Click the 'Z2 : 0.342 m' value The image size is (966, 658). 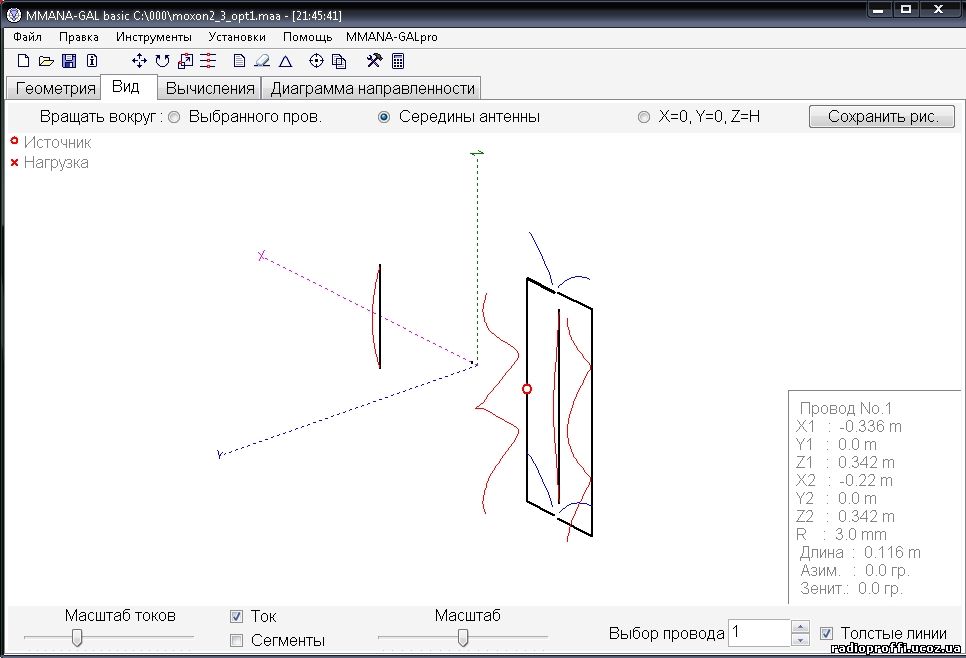point(845,516)
